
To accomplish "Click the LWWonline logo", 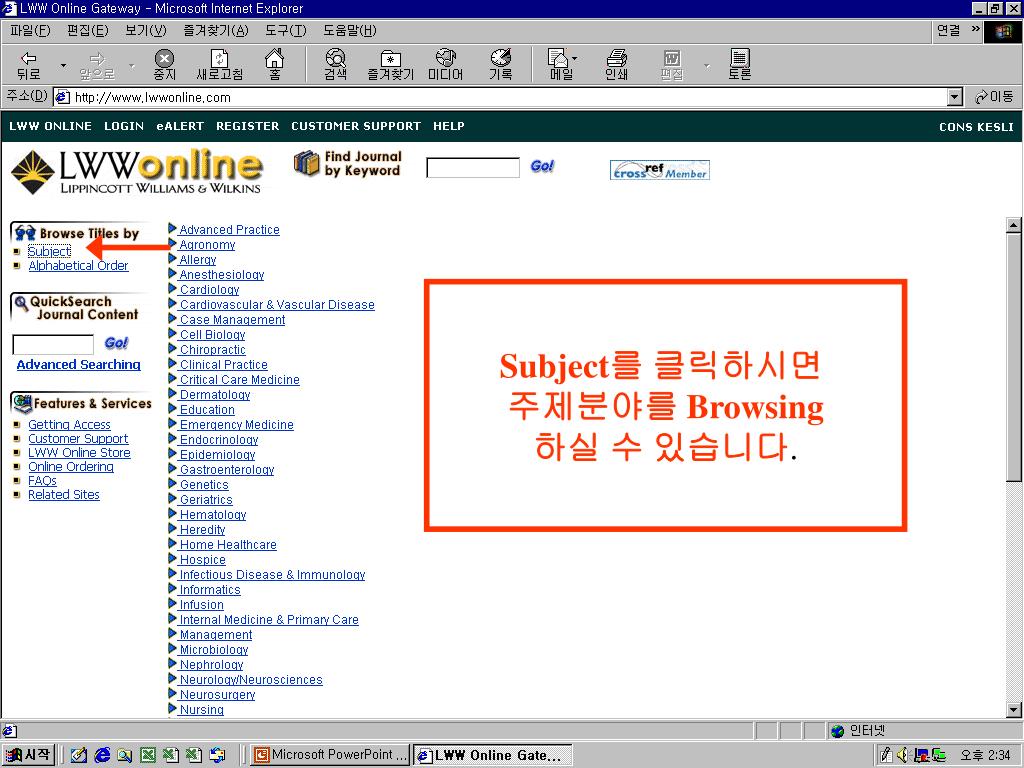I will (137, 171).
